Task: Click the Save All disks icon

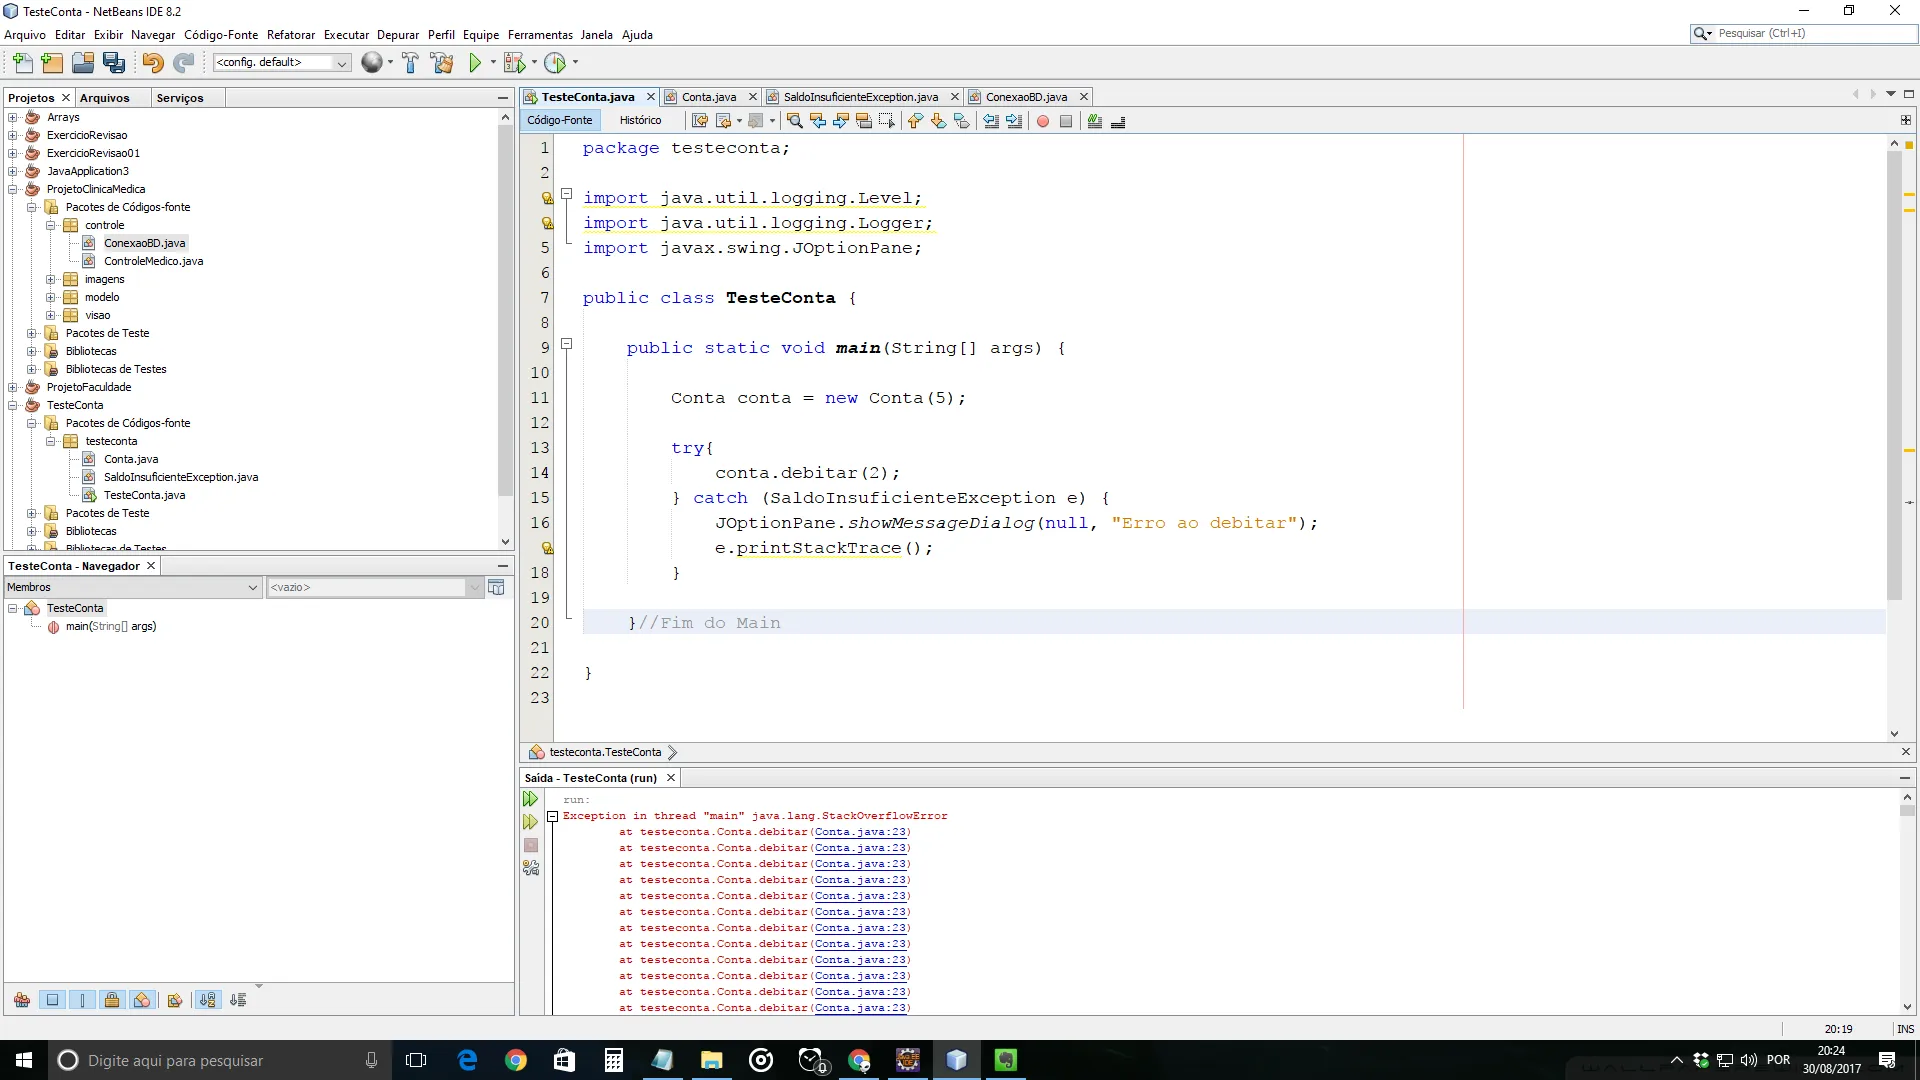Action: point(114,63)
